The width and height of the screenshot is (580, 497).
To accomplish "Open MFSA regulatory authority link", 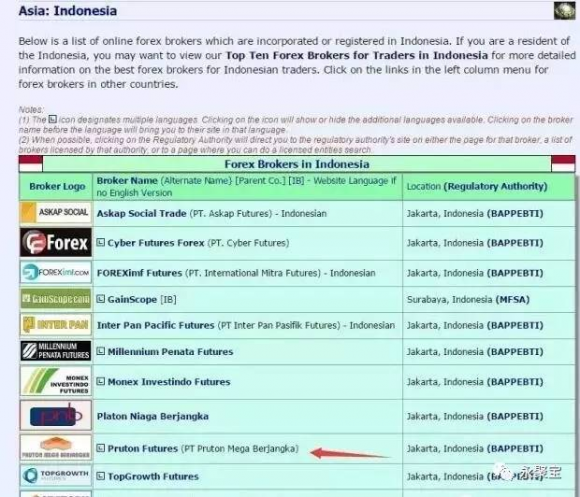I will 512,299.
